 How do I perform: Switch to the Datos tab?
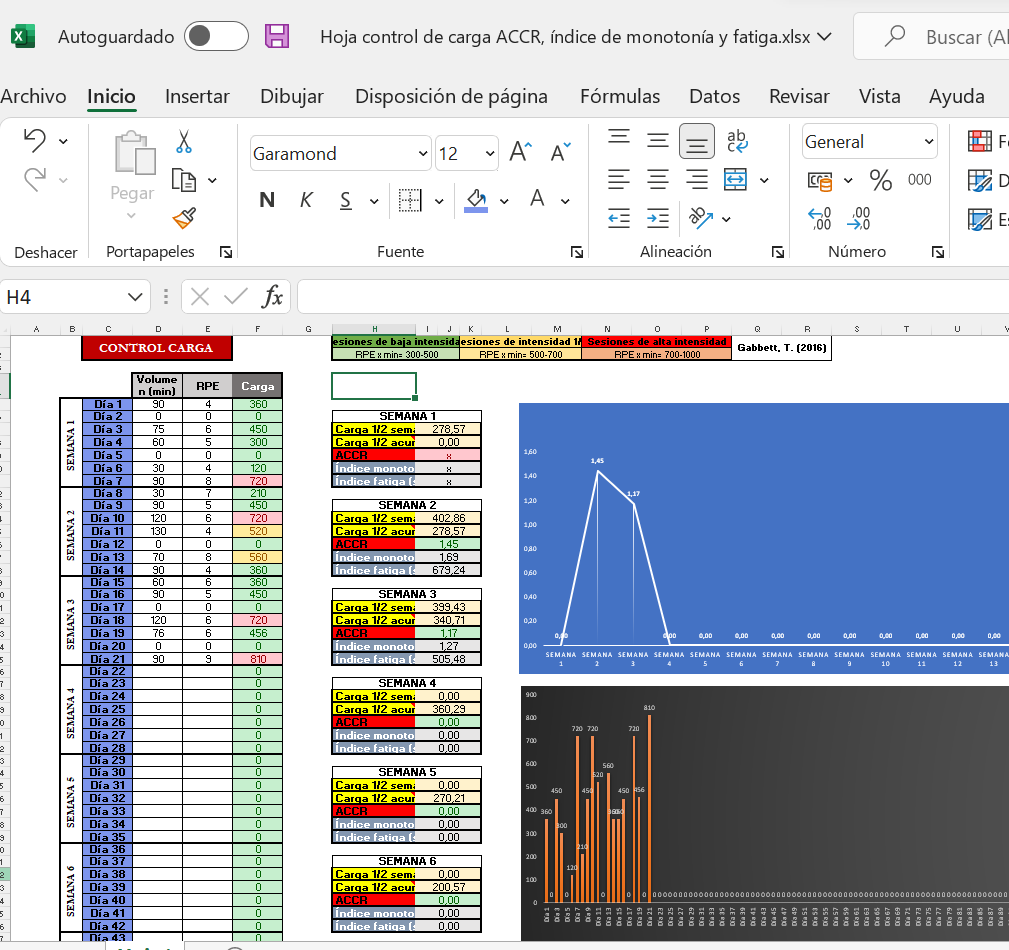coord(714,96)
